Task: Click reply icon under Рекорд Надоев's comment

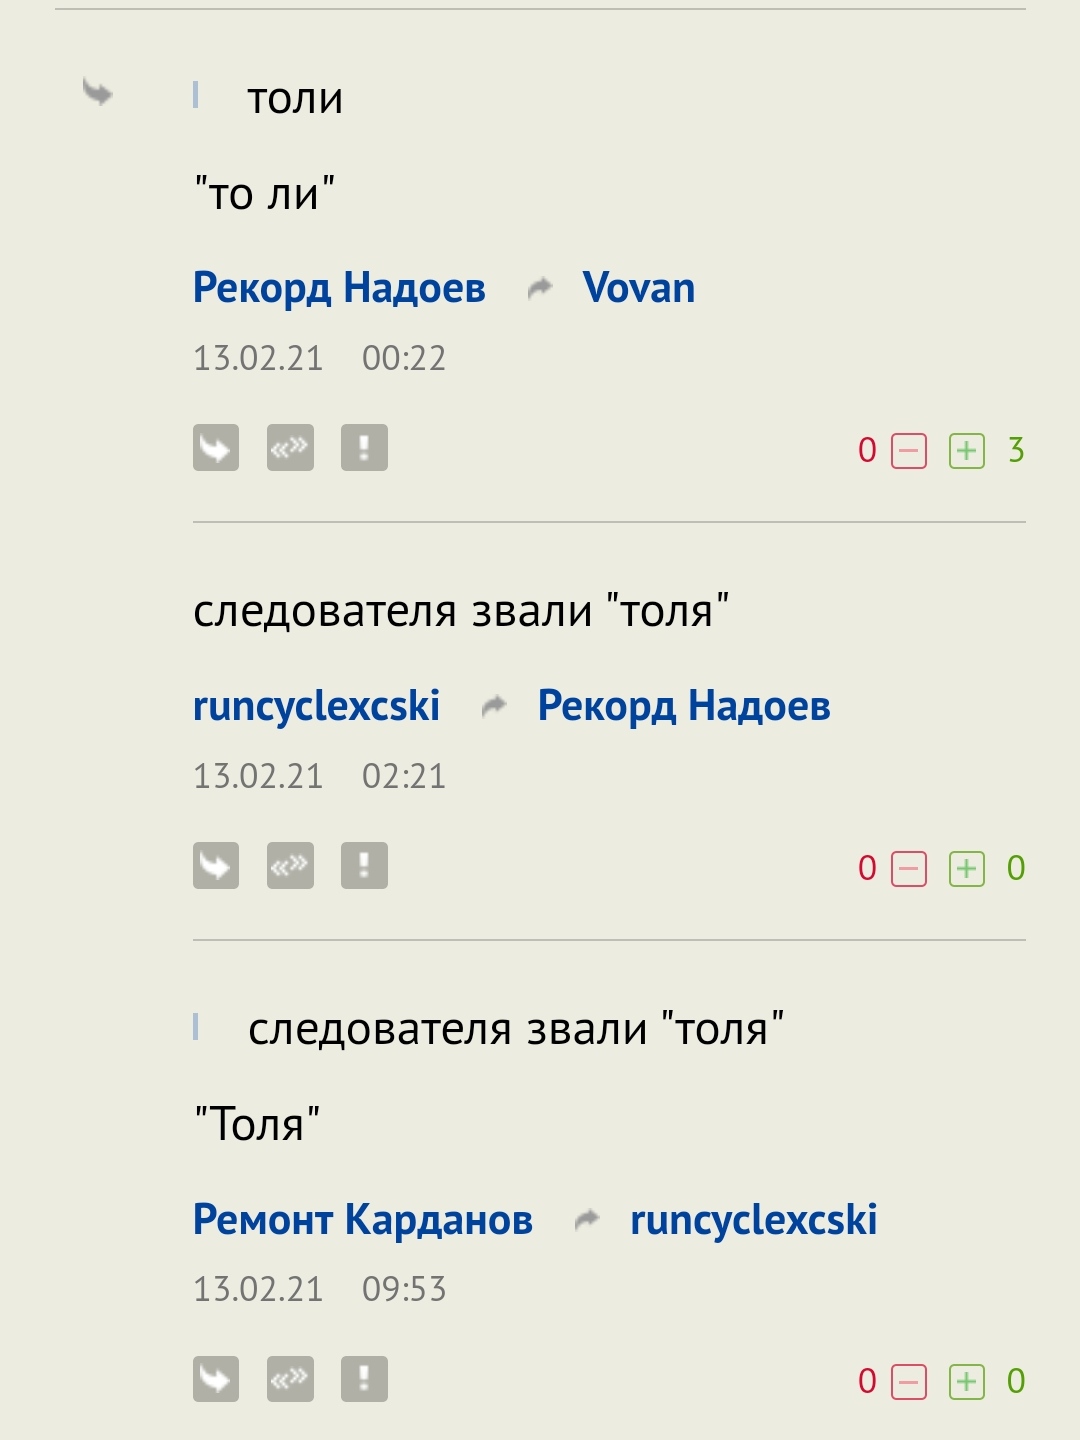Action: coord(216,448)
